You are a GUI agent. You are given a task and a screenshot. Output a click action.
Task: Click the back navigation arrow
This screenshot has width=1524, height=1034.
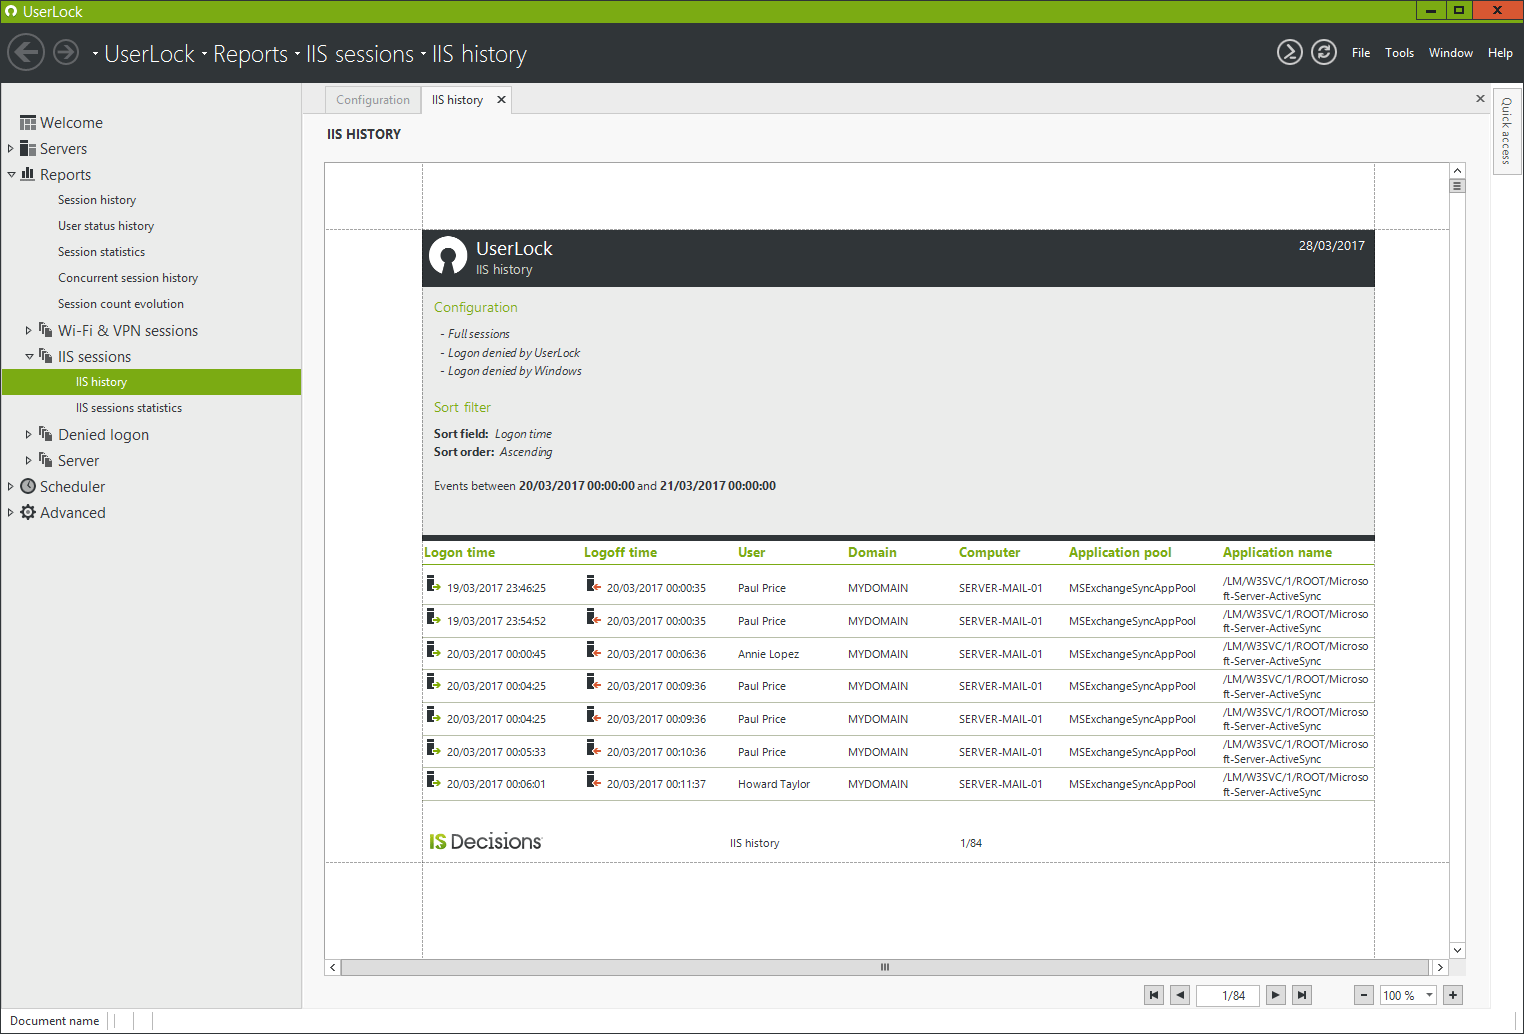26,52
